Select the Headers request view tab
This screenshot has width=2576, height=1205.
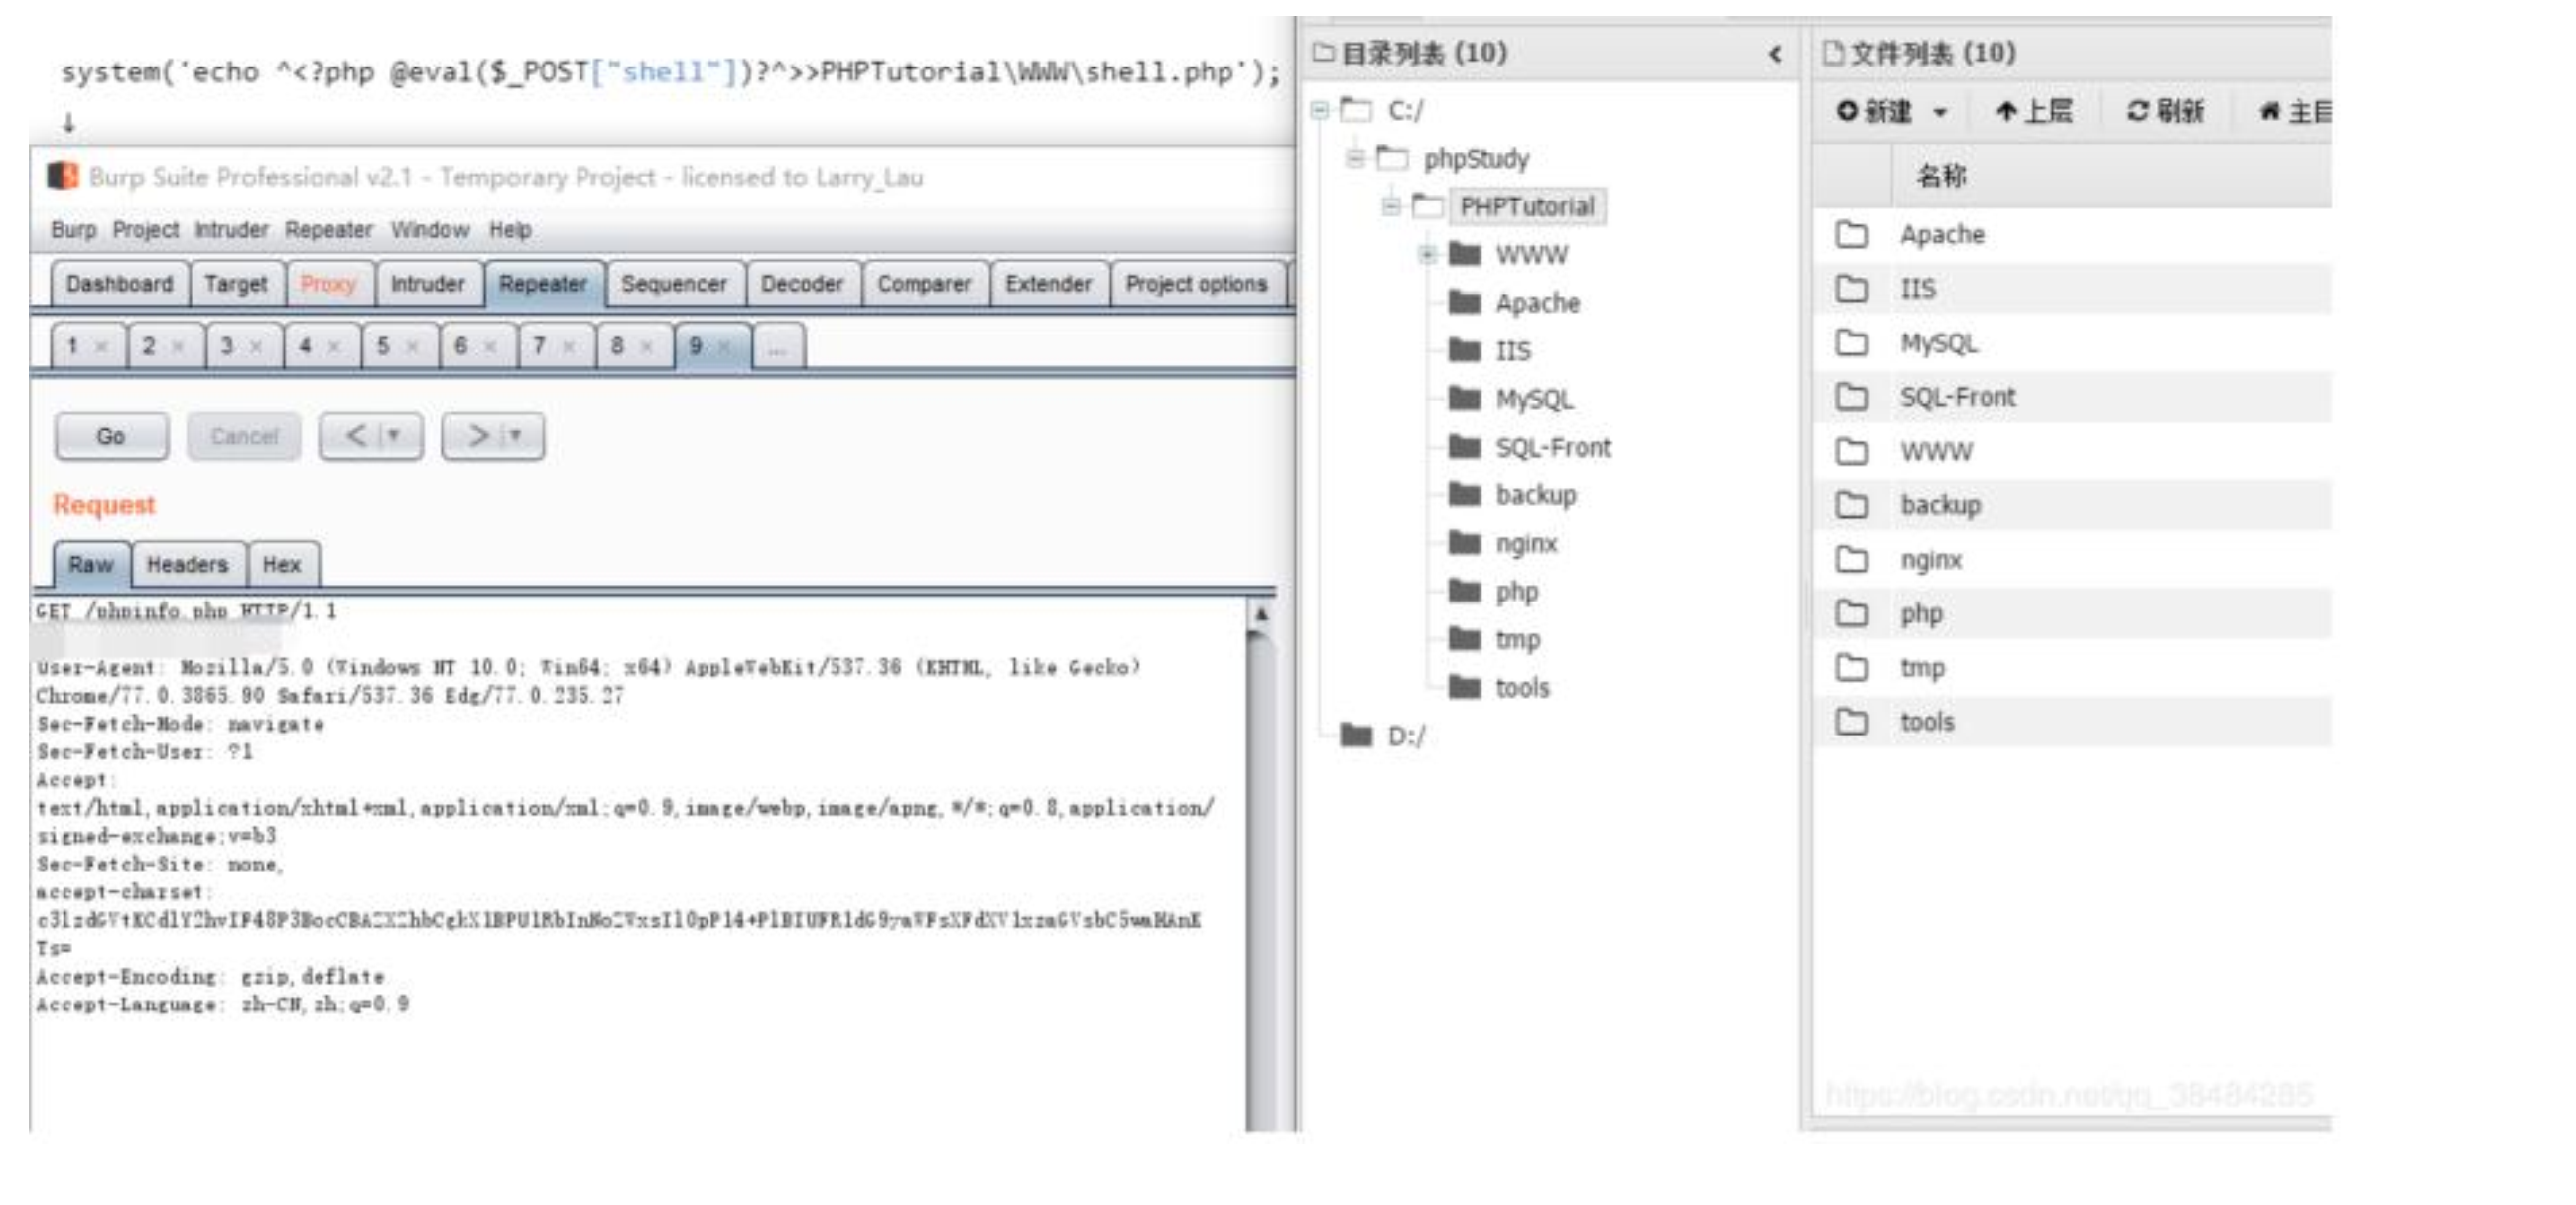pos(188,564)
